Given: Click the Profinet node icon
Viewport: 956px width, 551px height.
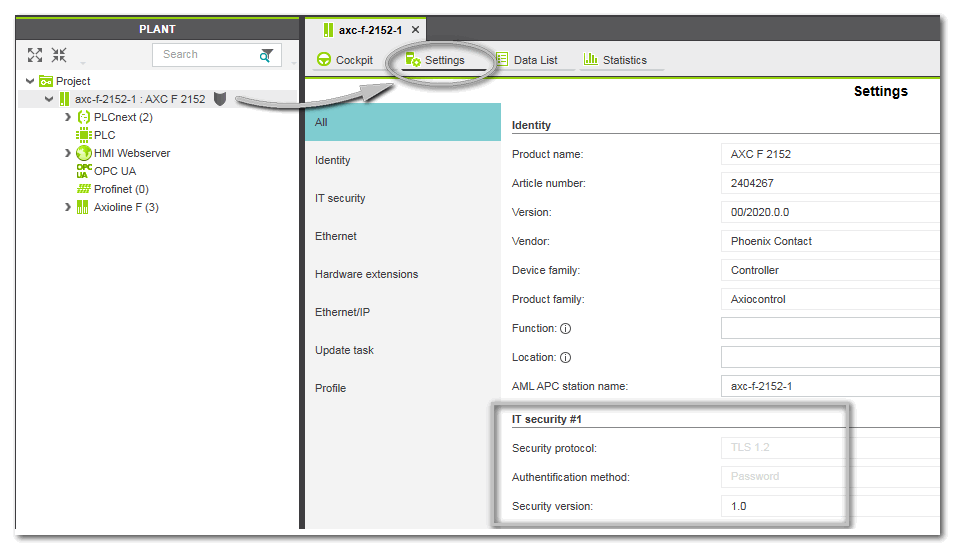Looking at the screenshot, I should pos(85,189).
